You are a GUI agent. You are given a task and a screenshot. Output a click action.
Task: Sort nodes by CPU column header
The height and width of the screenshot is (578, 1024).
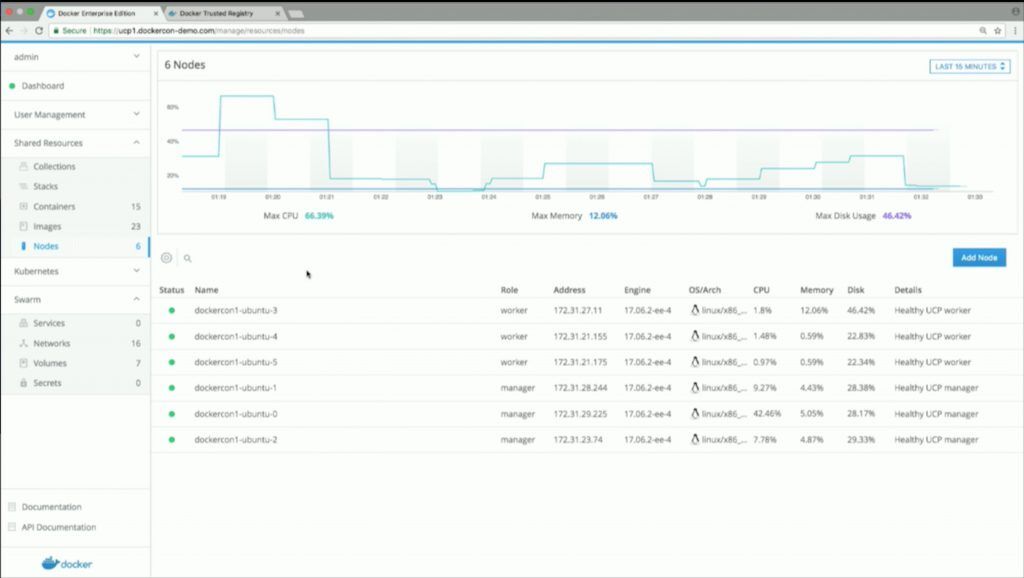[761, 290]
